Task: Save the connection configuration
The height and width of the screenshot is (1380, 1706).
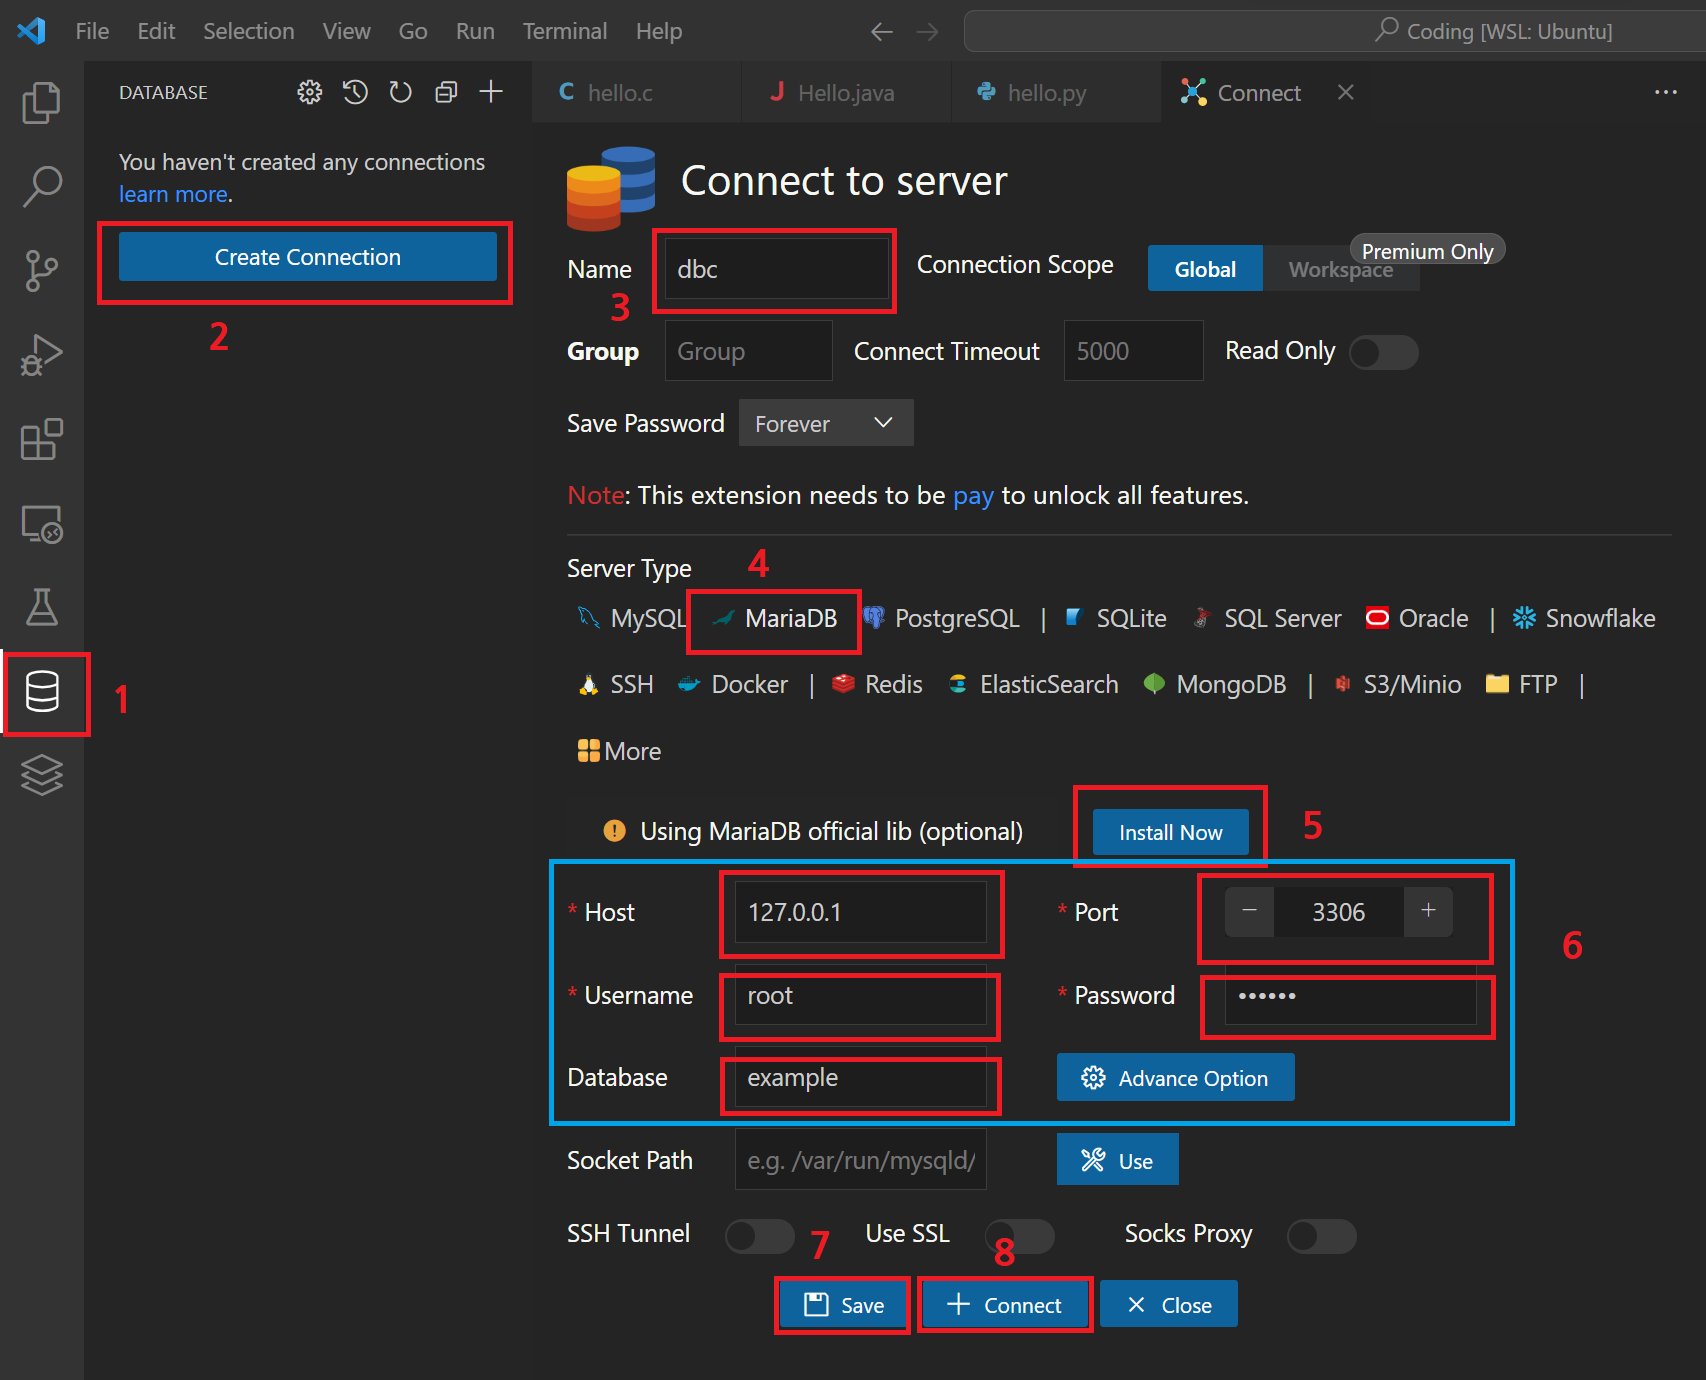Action: point(843,1305)
